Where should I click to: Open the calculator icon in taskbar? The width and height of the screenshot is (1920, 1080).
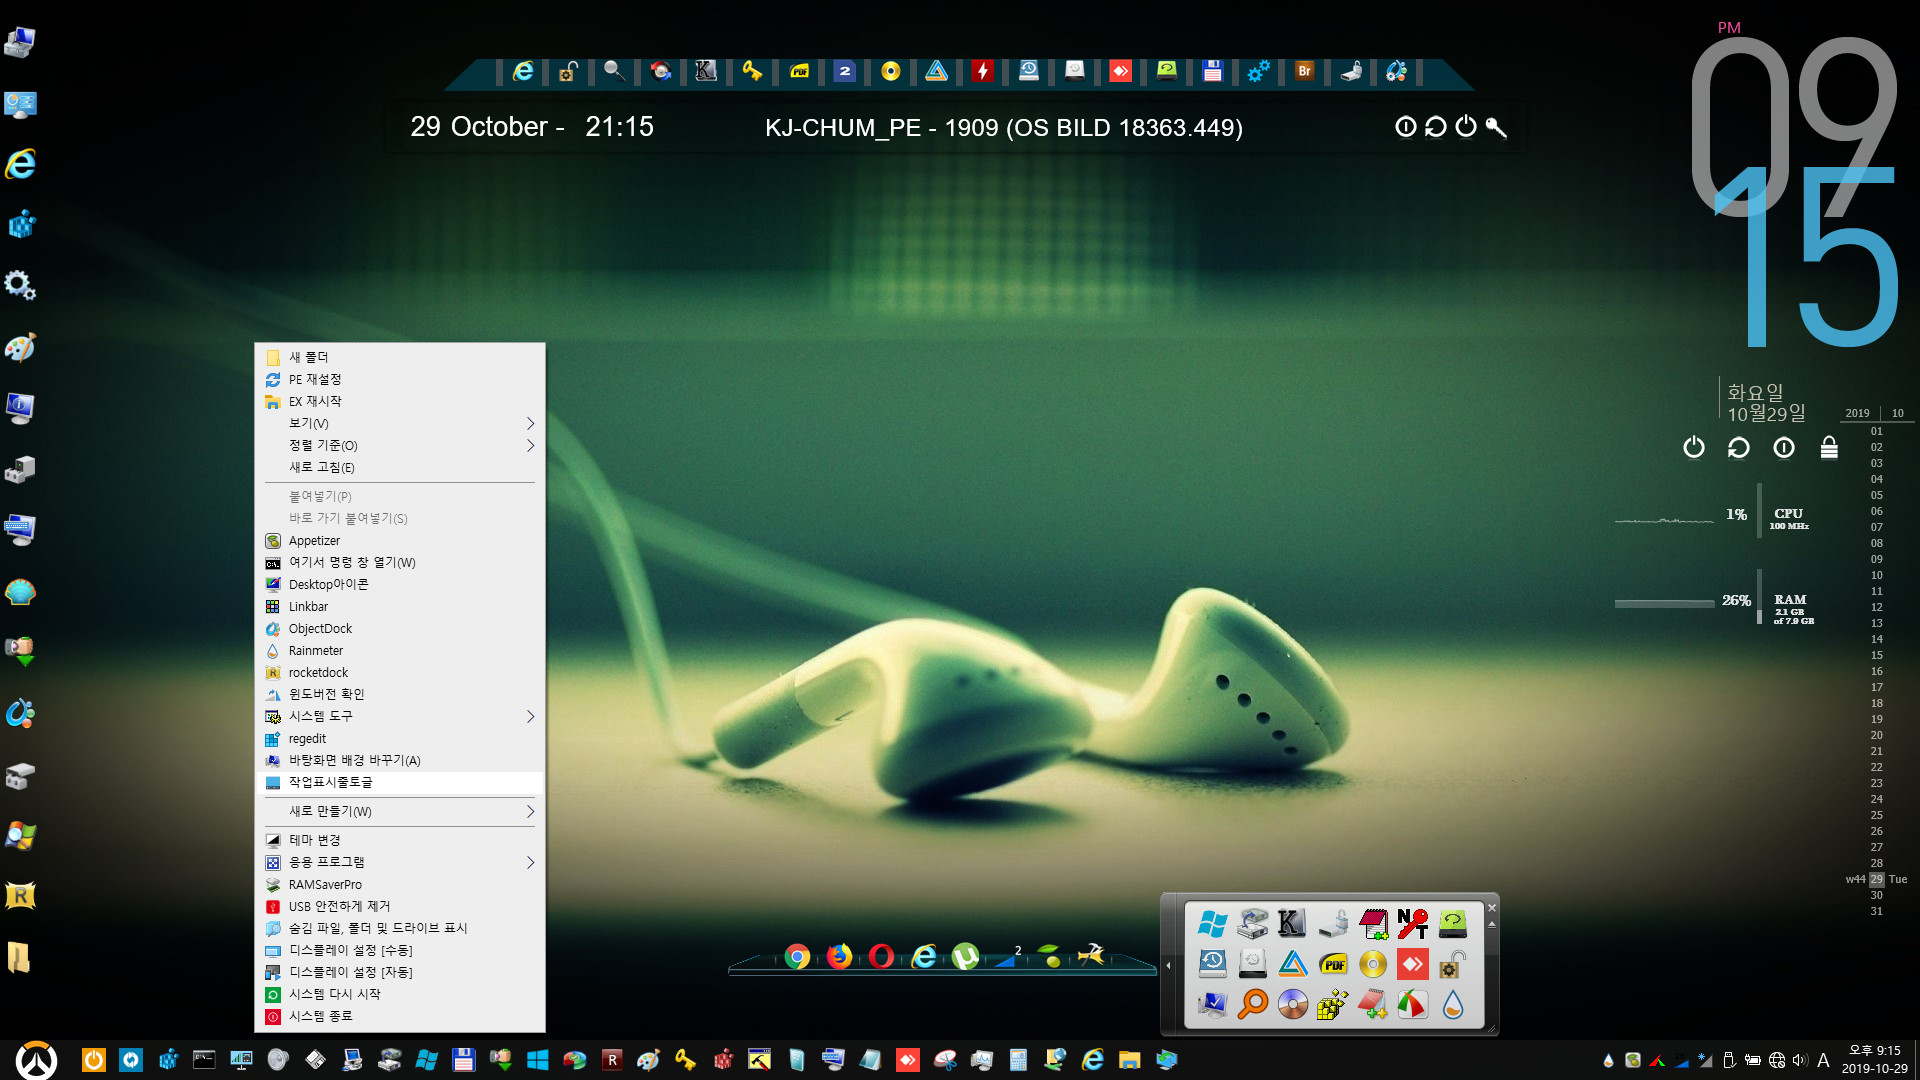pyautogui.click(x=1018, y=1060)
